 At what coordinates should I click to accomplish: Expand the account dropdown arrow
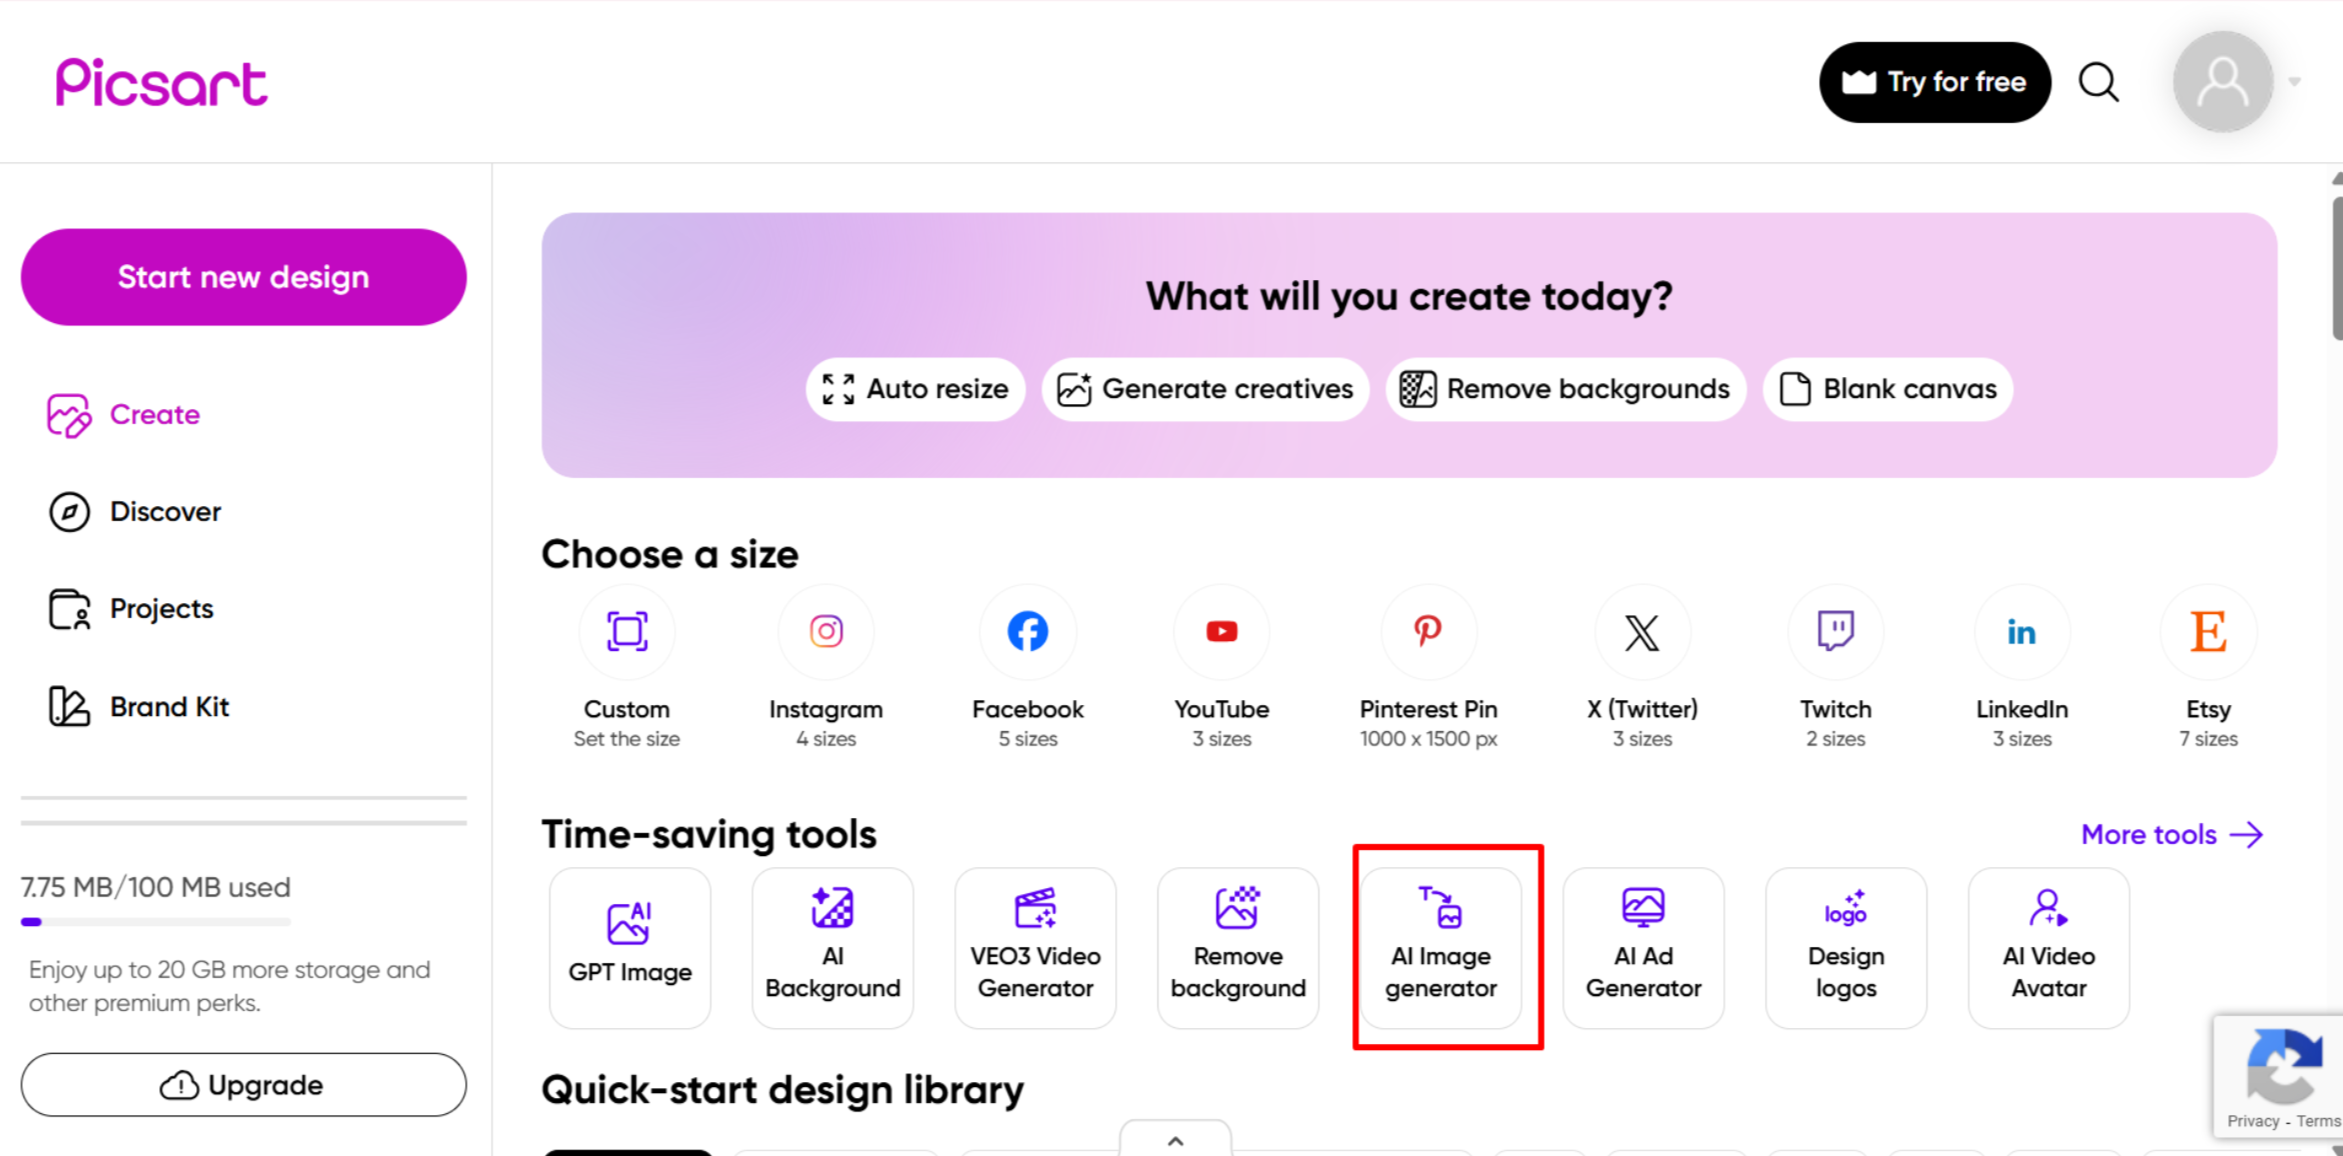click(2295, 82)
